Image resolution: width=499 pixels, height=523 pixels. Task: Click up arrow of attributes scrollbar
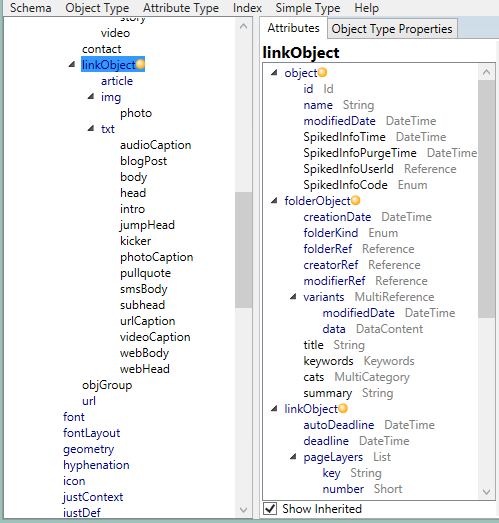(x=486, y=72)
